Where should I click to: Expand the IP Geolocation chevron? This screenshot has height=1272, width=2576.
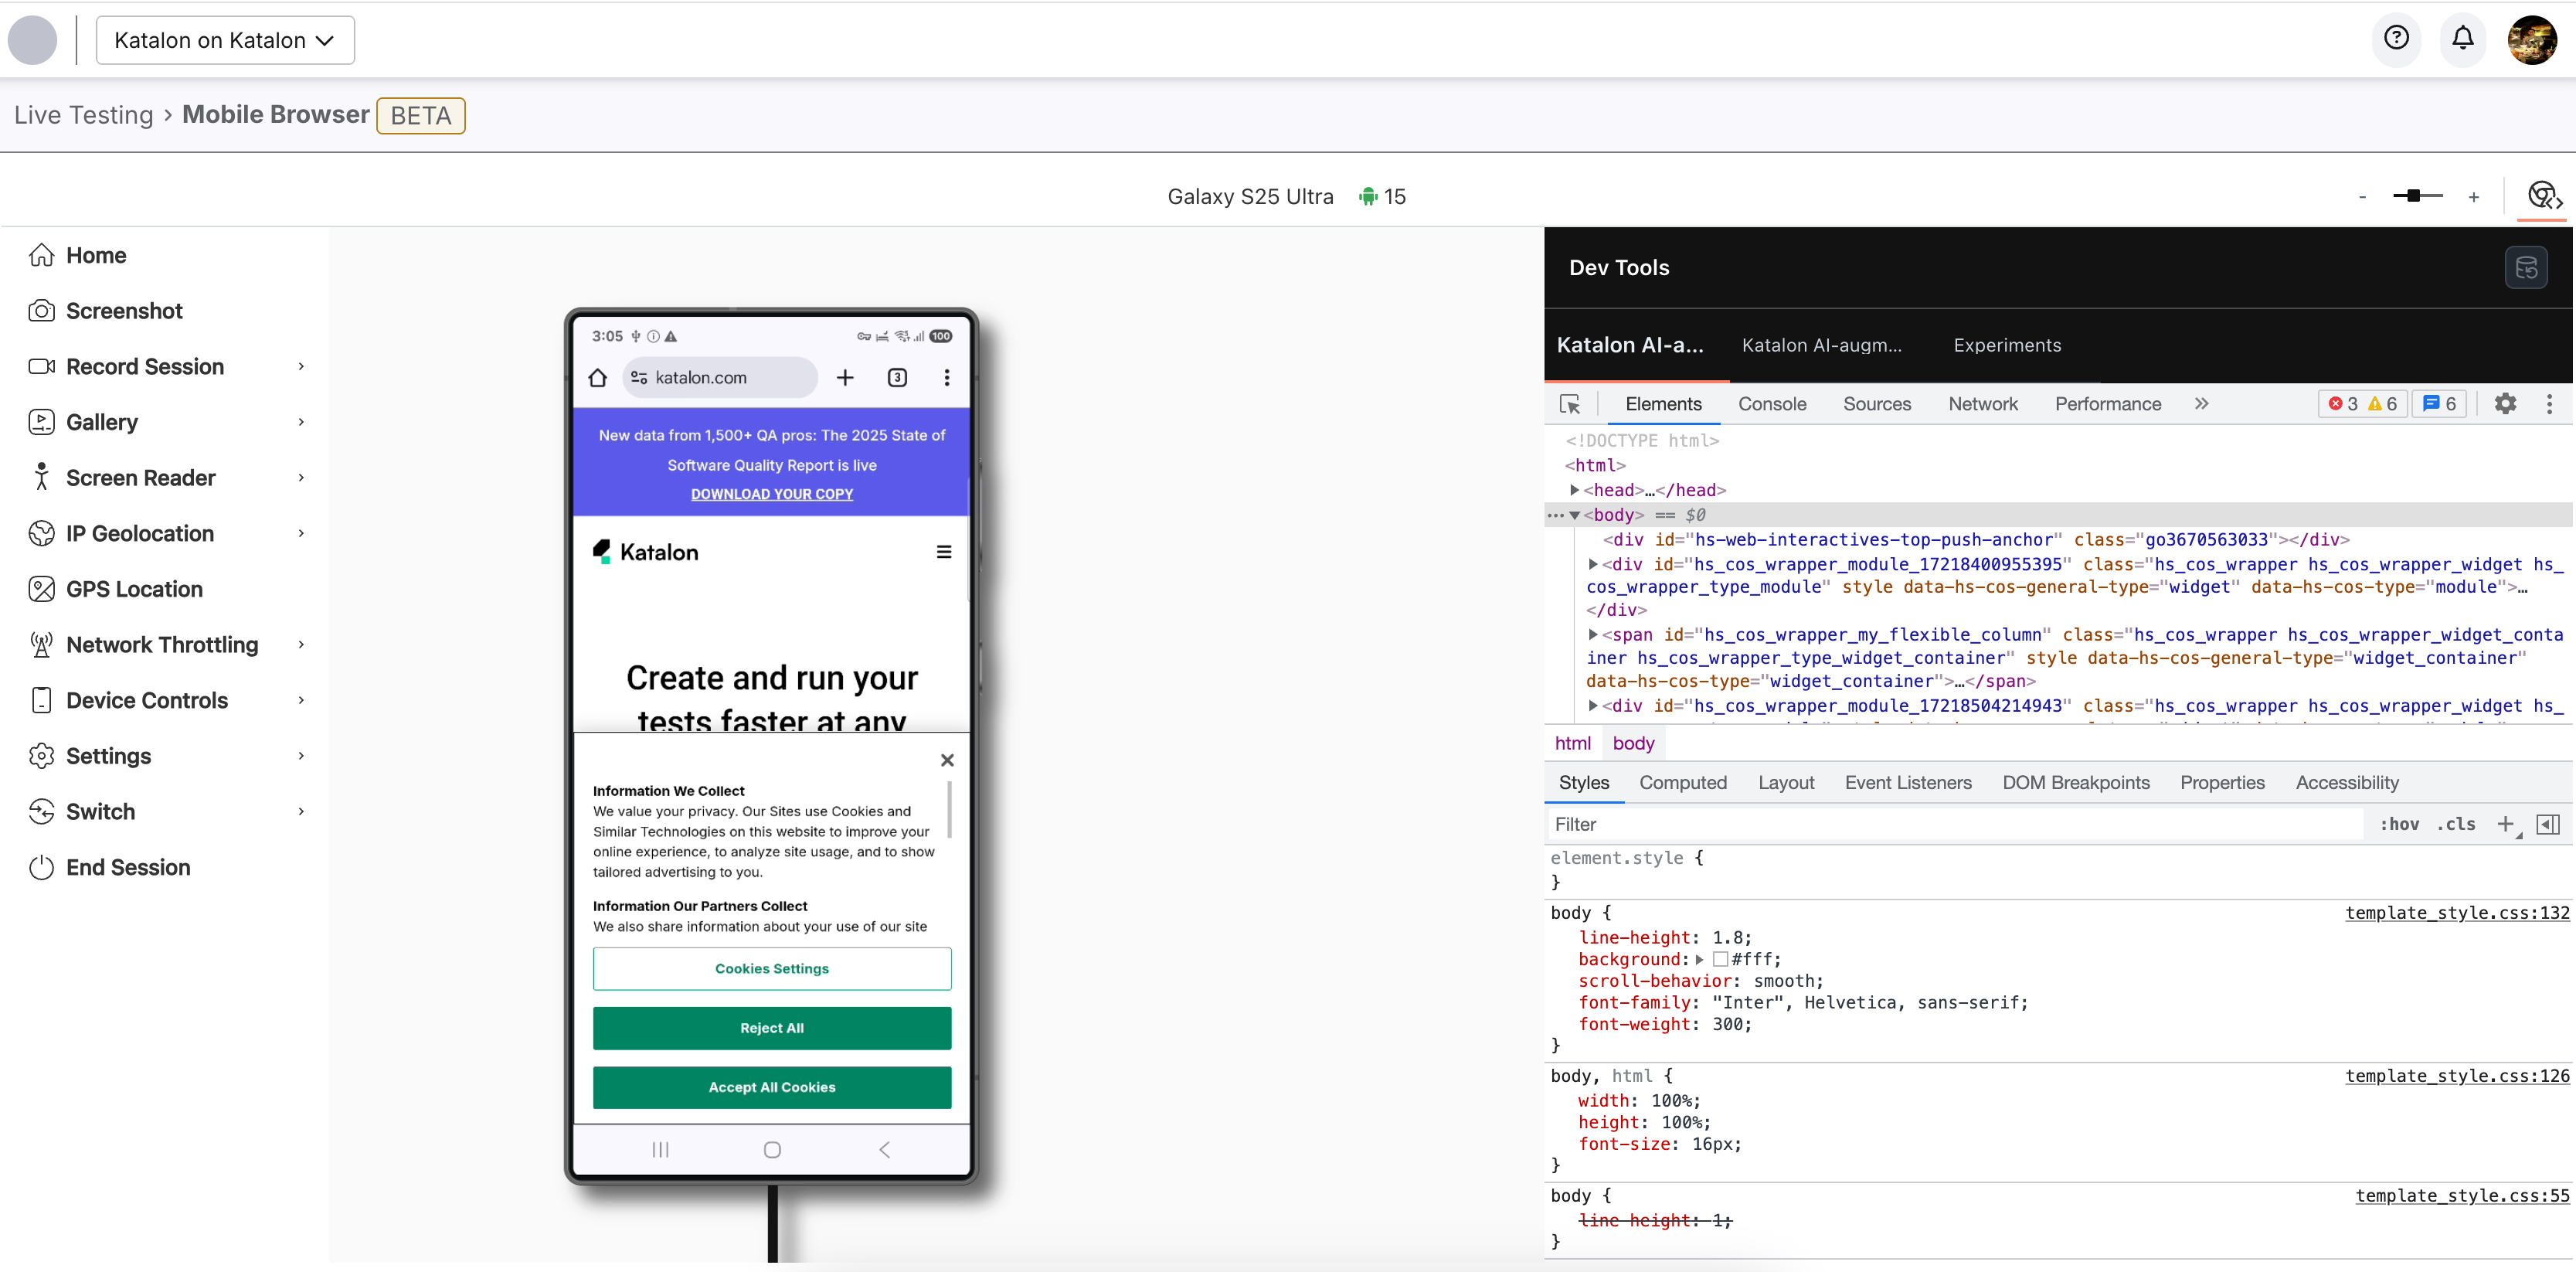point(300,533)
